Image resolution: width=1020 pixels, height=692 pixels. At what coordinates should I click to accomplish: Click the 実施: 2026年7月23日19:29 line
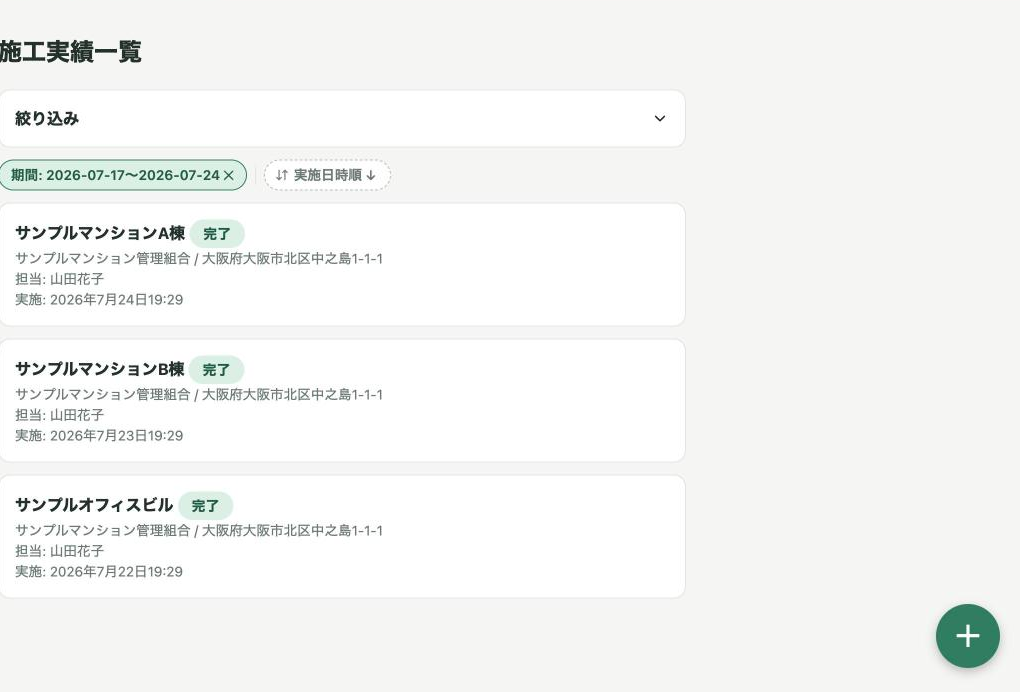click(99, 436)
